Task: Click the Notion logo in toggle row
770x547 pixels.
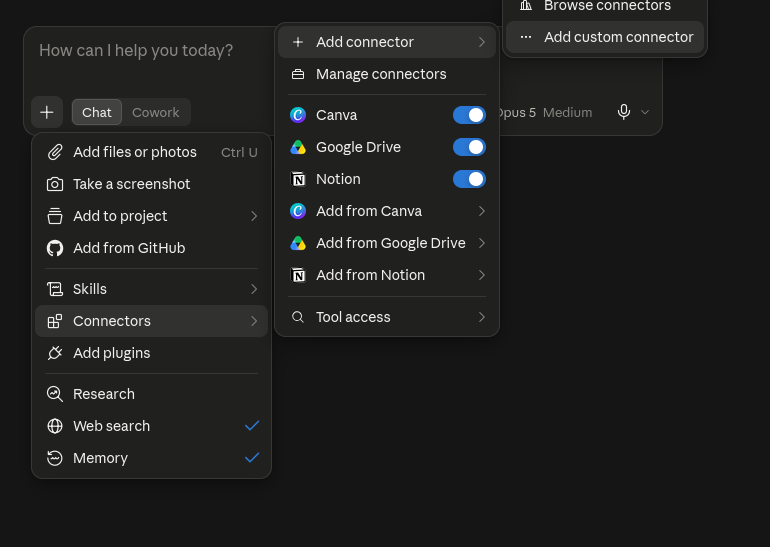Action: 298,179
